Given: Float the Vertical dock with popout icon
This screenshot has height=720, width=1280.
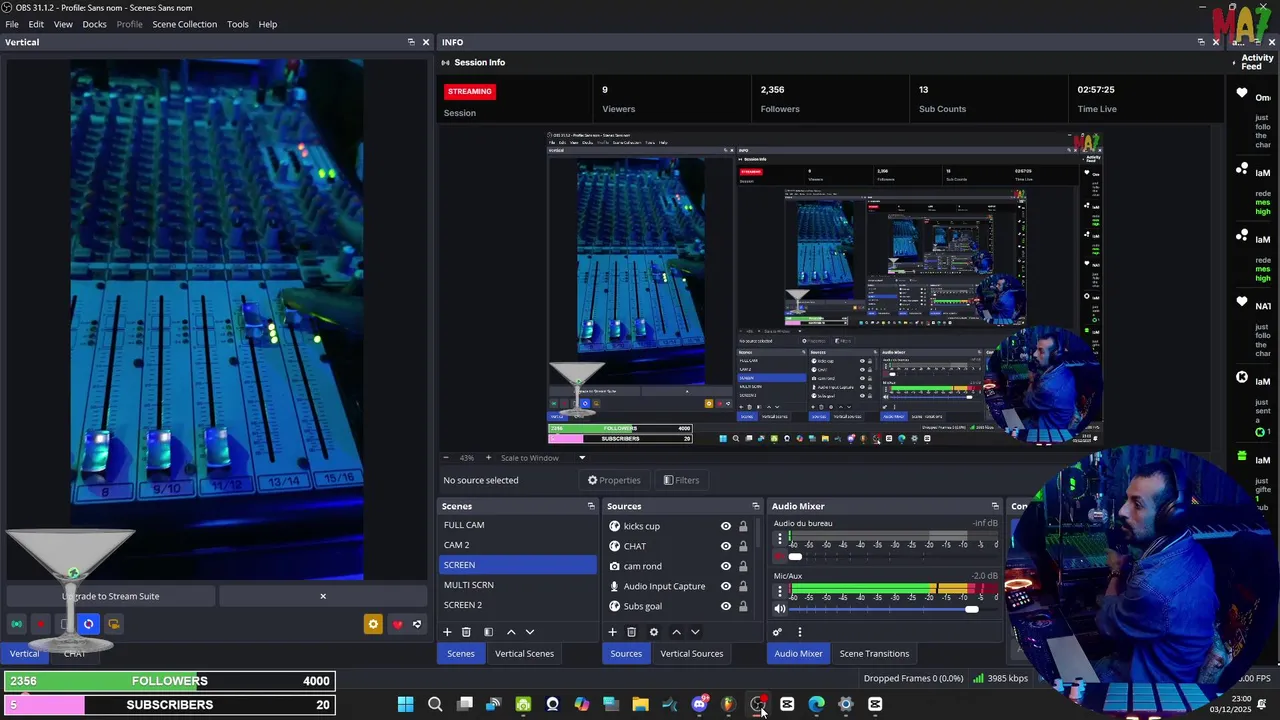Looking at the screenshot, I should 411,42.
